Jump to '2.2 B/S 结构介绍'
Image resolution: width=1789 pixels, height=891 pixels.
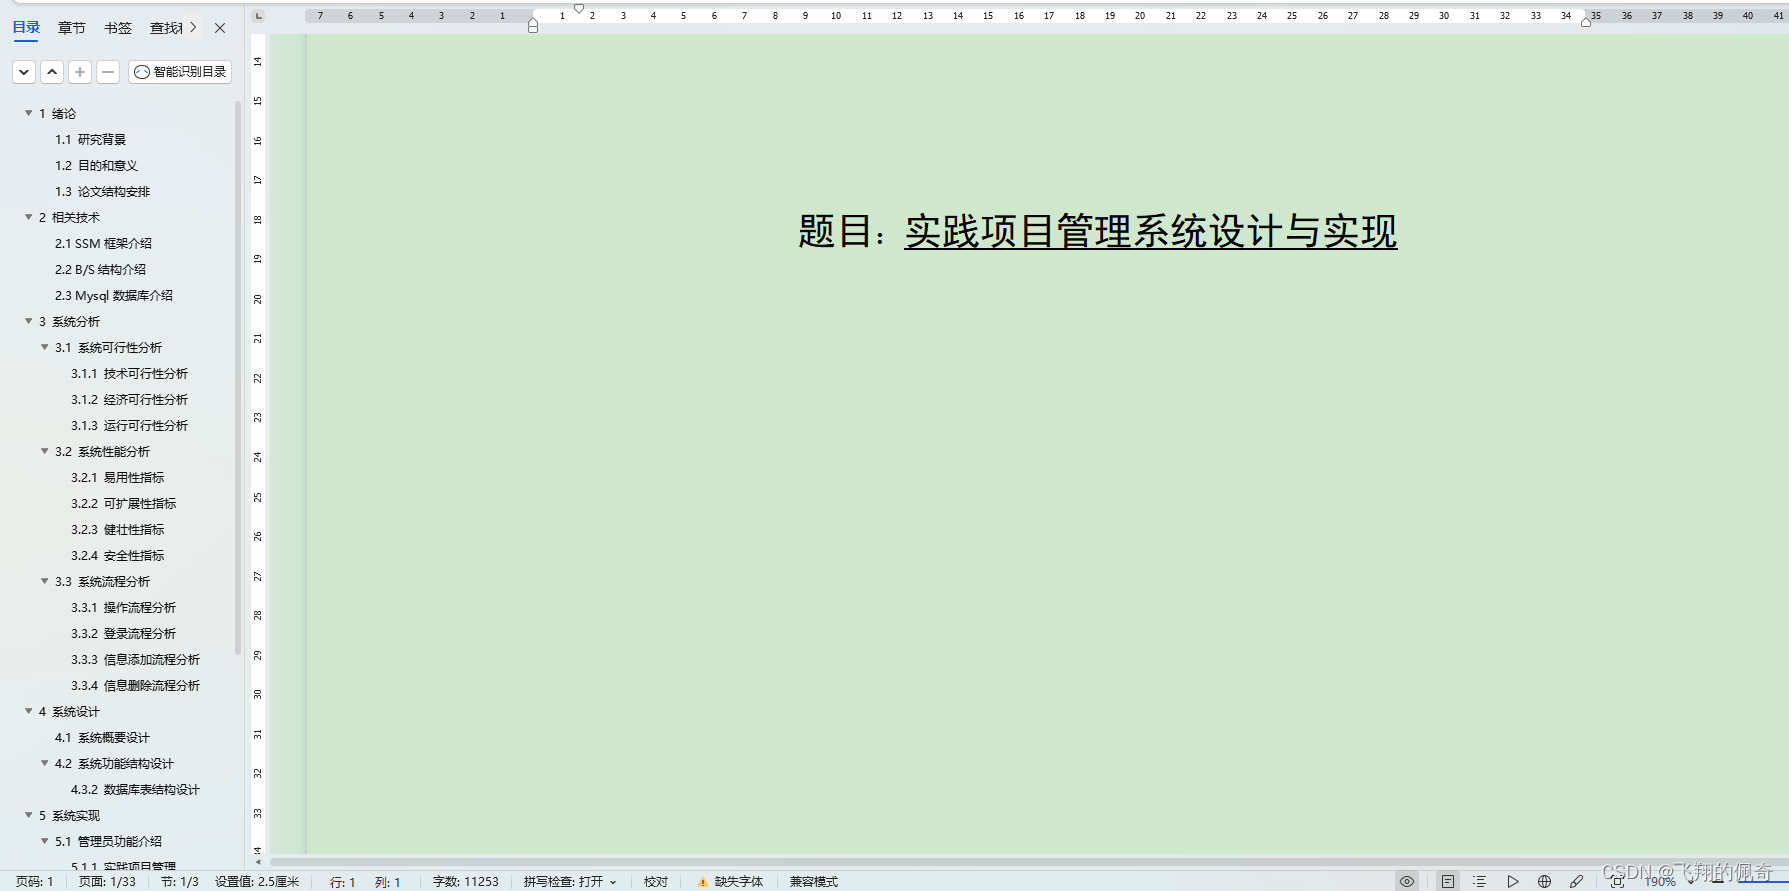pyautogui.click(x=100, y=270)
